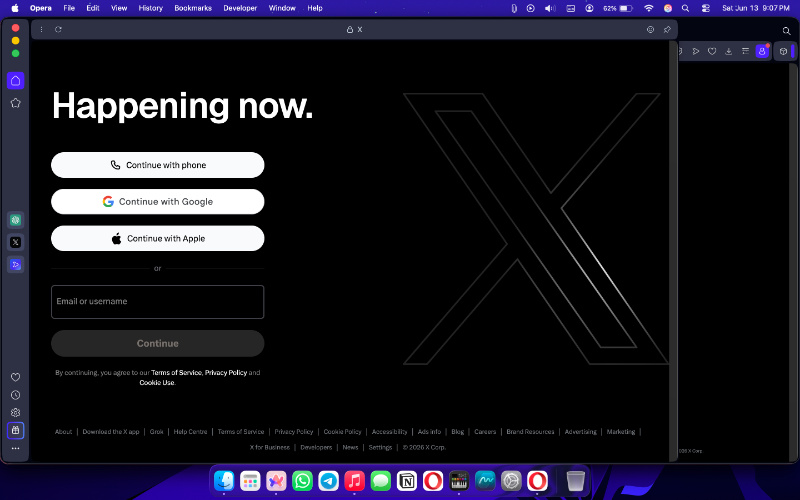Open the Window menu

pos(282,8)
